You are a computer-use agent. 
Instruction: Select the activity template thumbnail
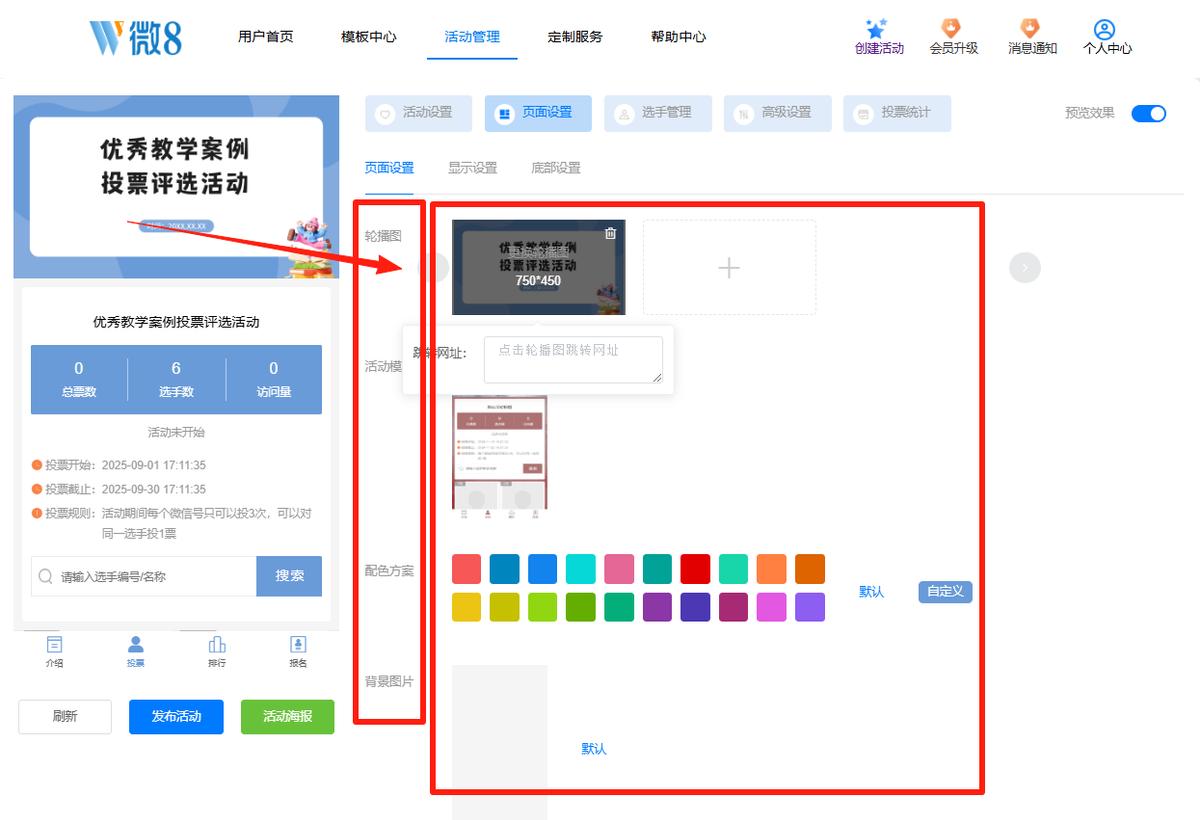tap(499, 458)
